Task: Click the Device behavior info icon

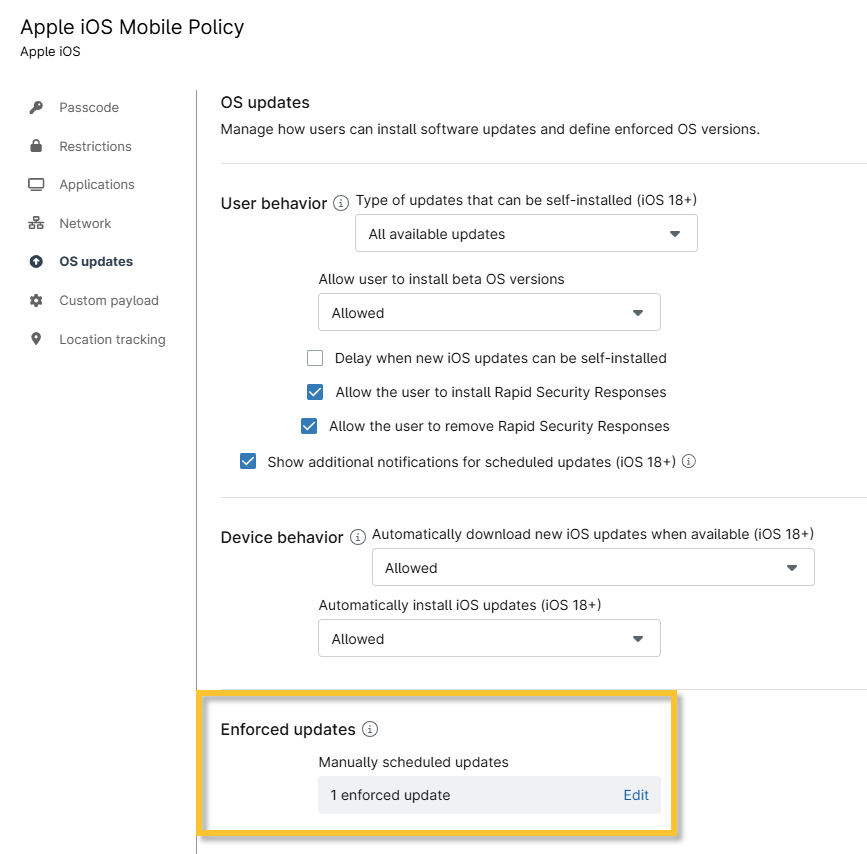Action: (357, 537)
